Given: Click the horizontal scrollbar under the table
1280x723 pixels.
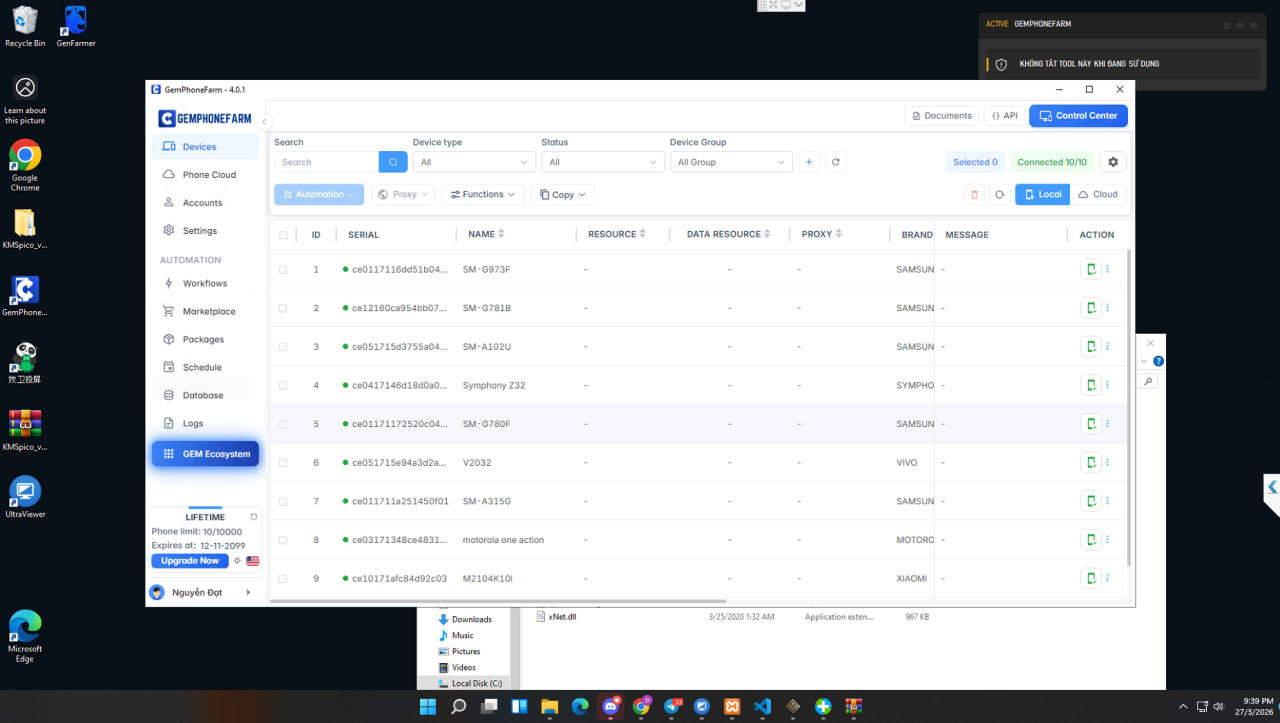Looking at the screenshot, I should [500, 601].
